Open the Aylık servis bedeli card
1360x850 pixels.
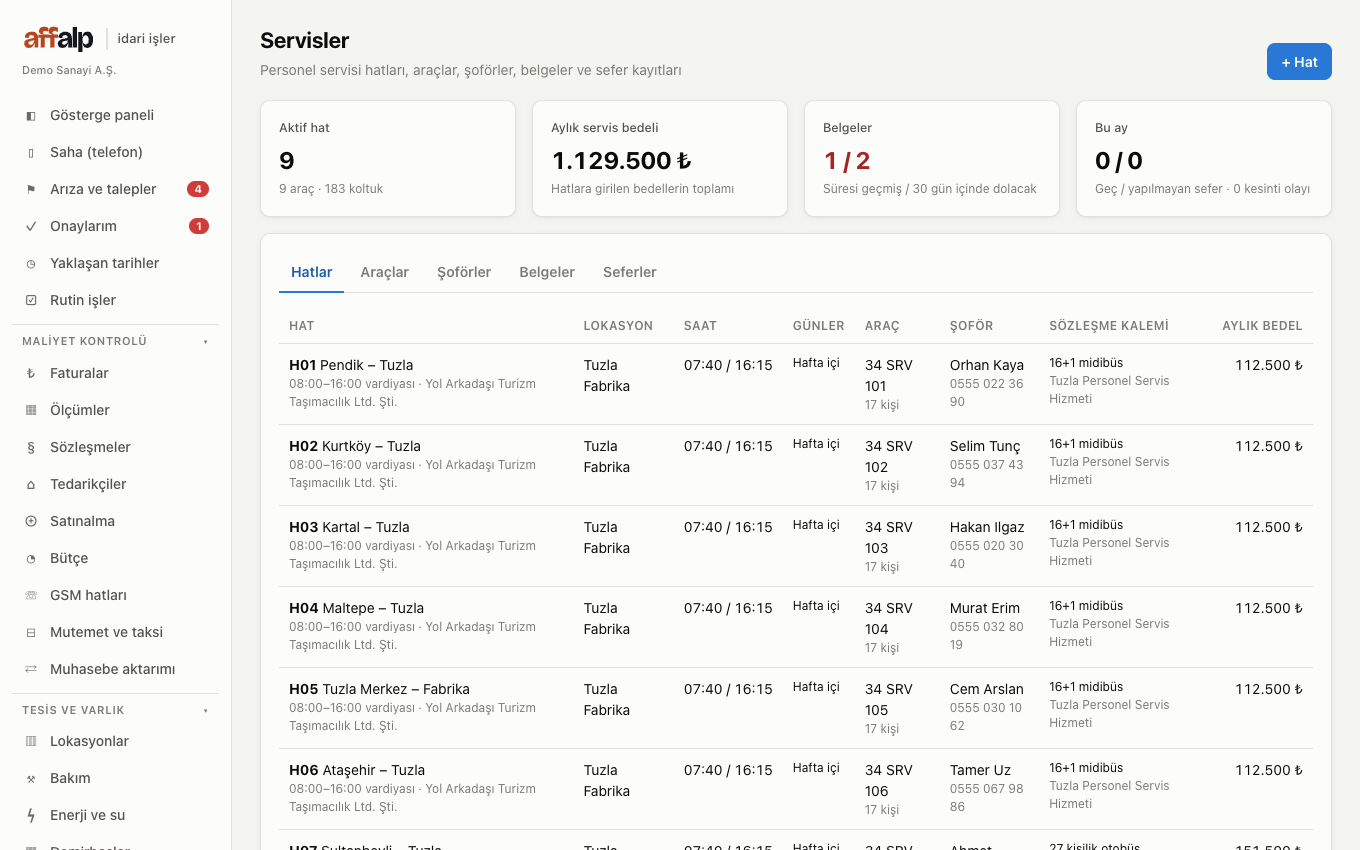click(660, 158)
